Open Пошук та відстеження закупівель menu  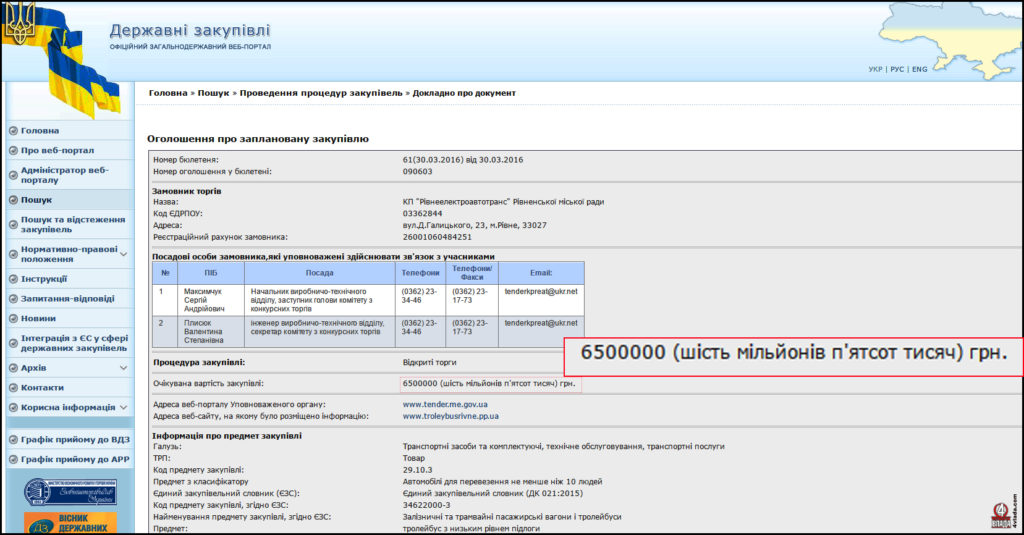(72, 225)
